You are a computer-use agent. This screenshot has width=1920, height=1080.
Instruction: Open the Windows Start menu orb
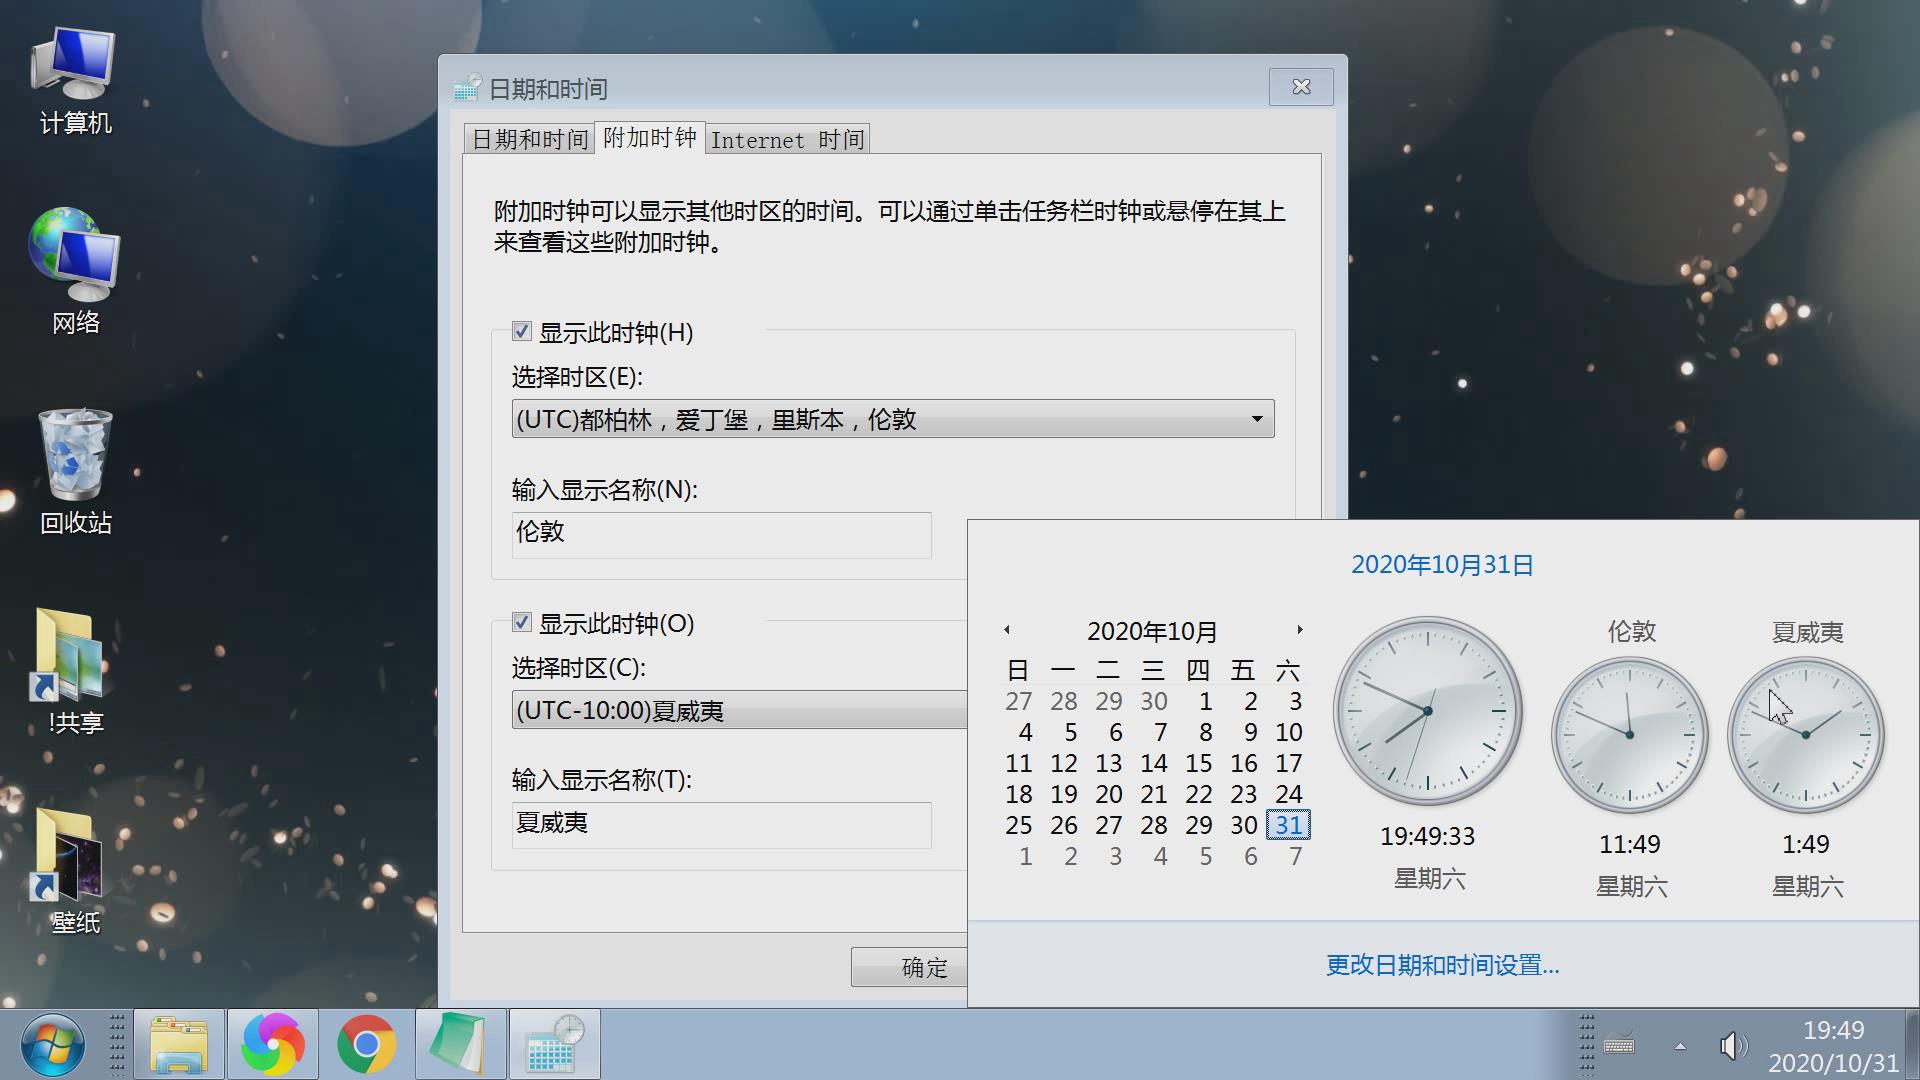[x=53, y=1045]
